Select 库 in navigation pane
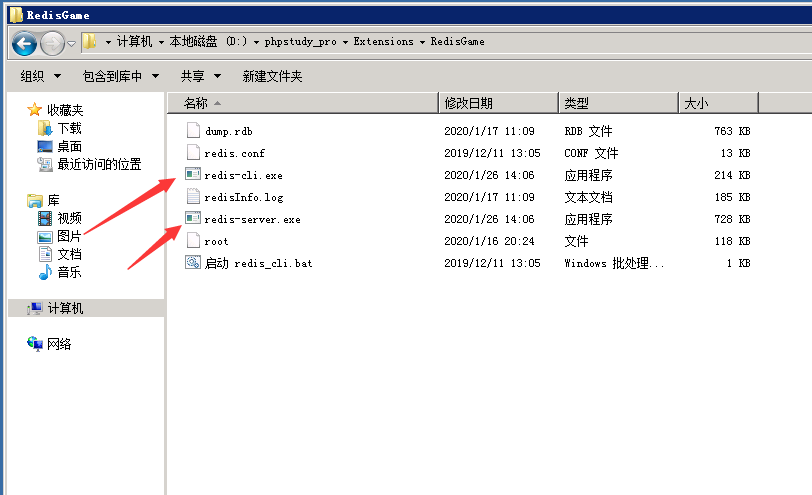 click(53, 200)
